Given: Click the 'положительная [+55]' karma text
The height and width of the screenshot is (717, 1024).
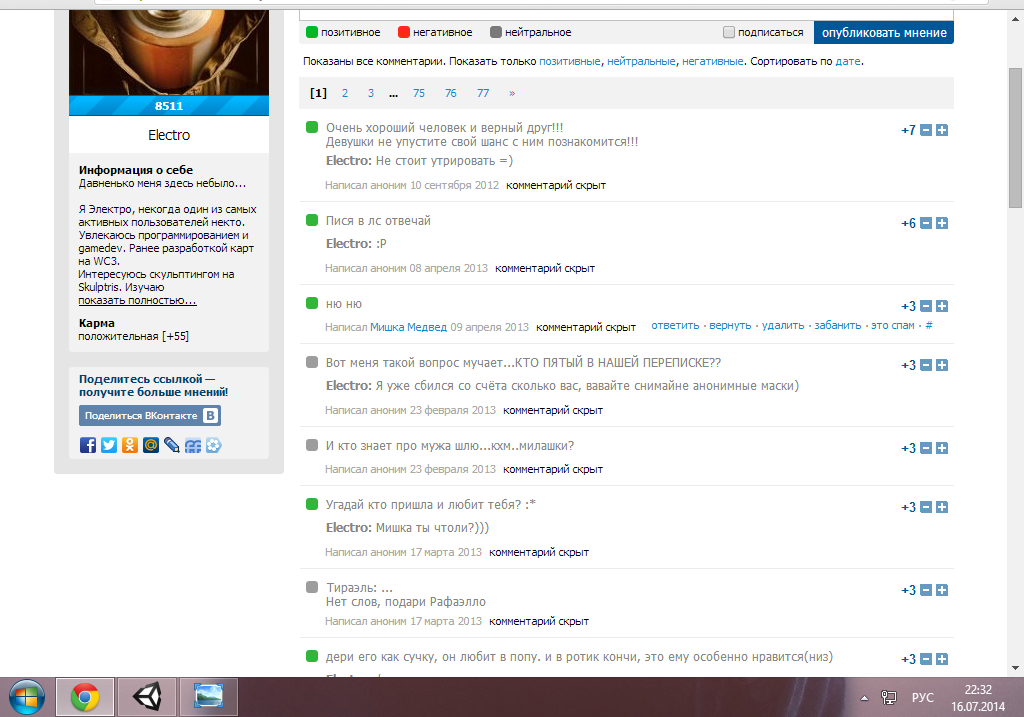Looking at the screenshot, I should pyautogui.click(x=133, y=336).
